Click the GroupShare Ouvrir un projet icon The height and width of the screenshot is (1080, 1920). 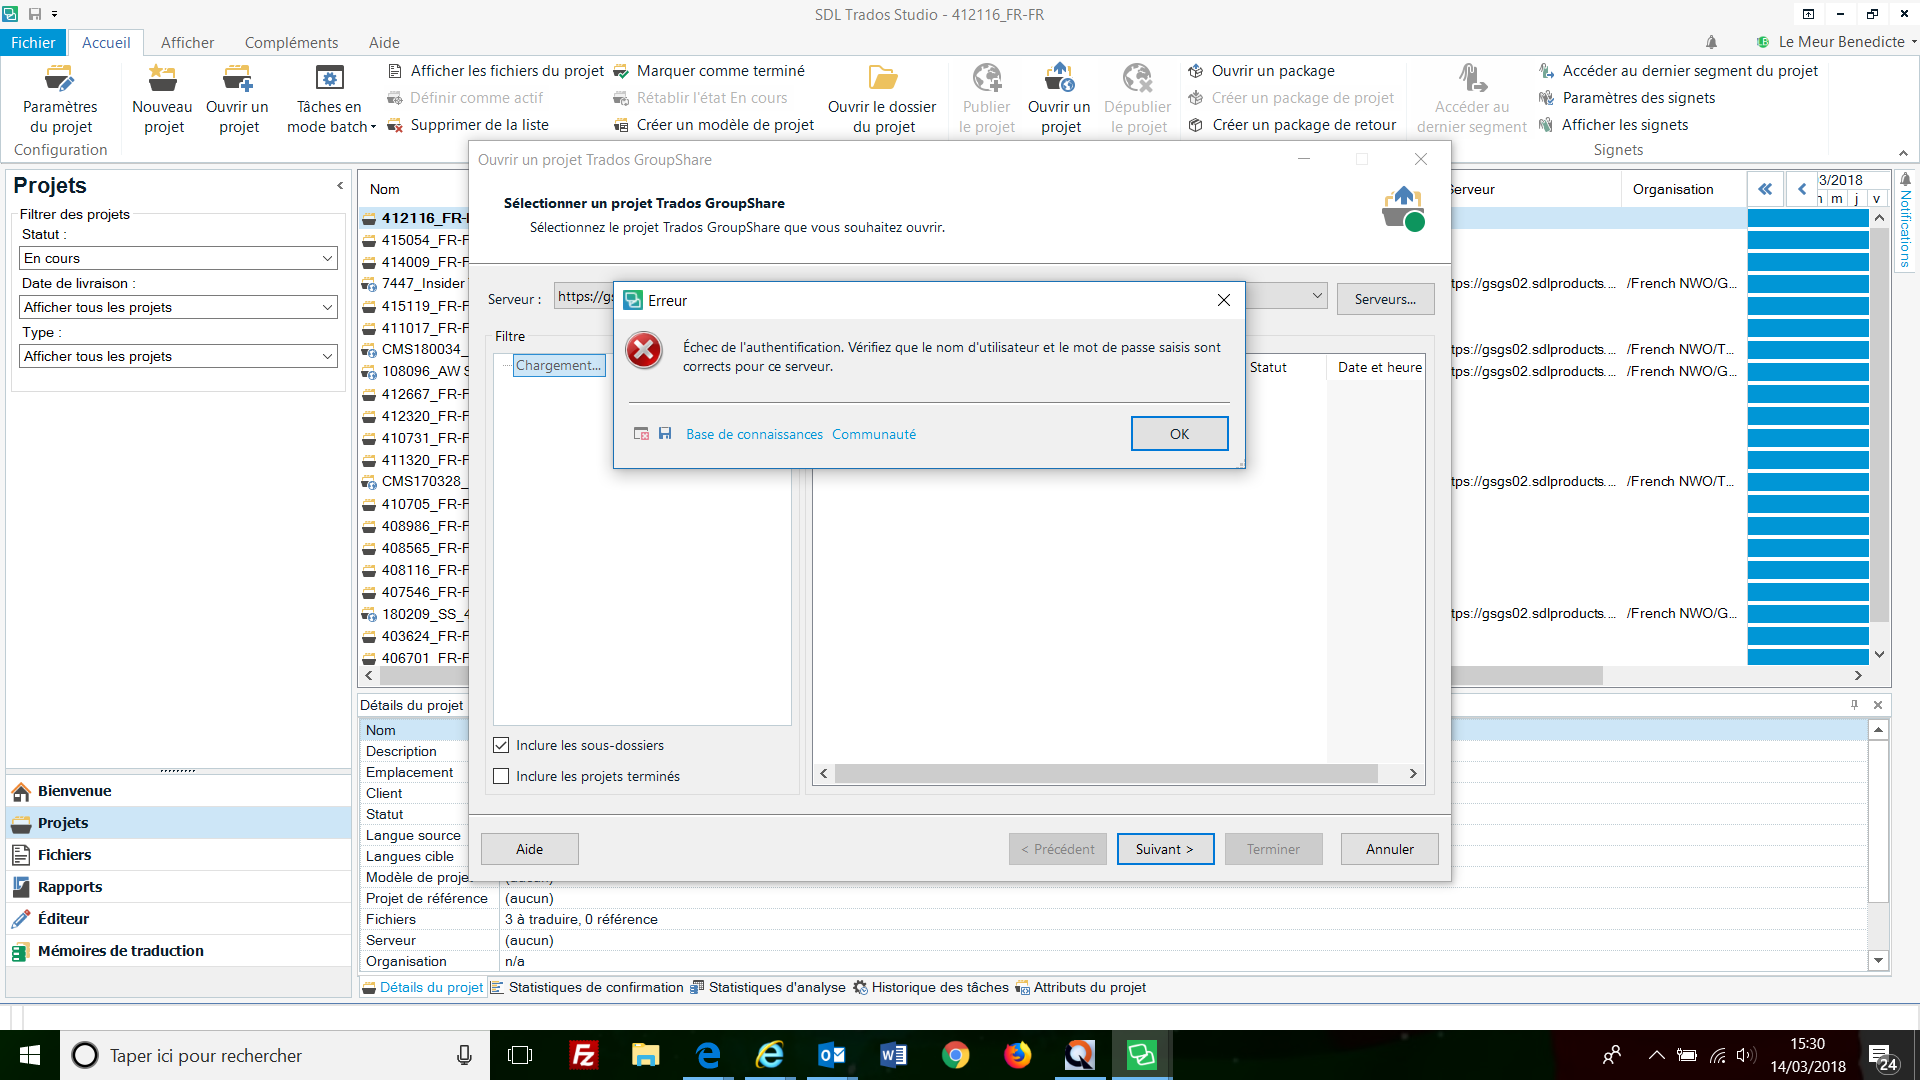point(1059,99)
